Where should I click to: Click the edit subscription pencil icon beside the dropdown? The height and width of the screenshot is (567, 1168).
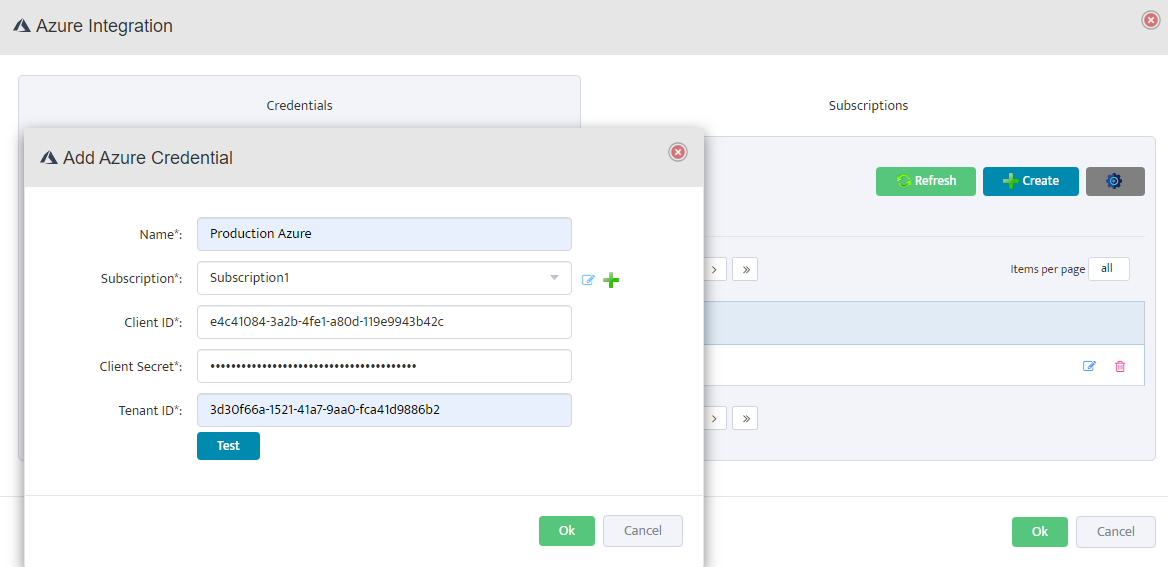point(588,280)
